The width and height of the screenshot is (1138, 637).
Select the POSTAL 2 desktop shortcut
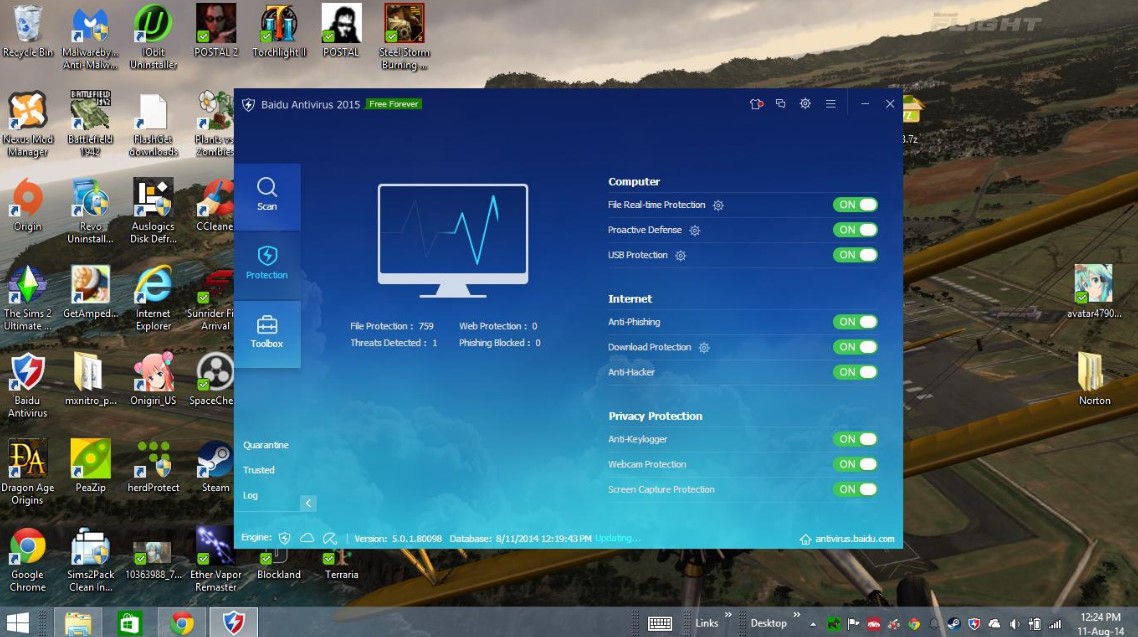216,30
